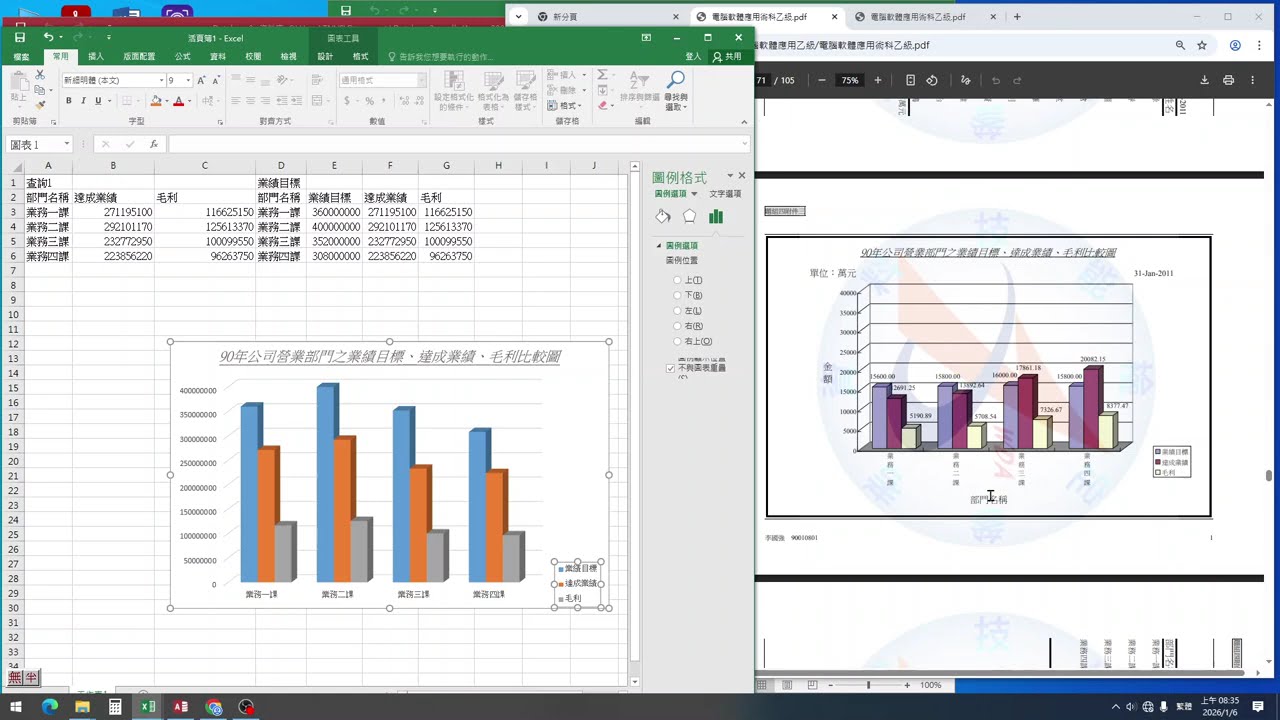The image size is (1280, 720).
Task: Open the legend options dropdown arrow in pane header
Action: 695,194
